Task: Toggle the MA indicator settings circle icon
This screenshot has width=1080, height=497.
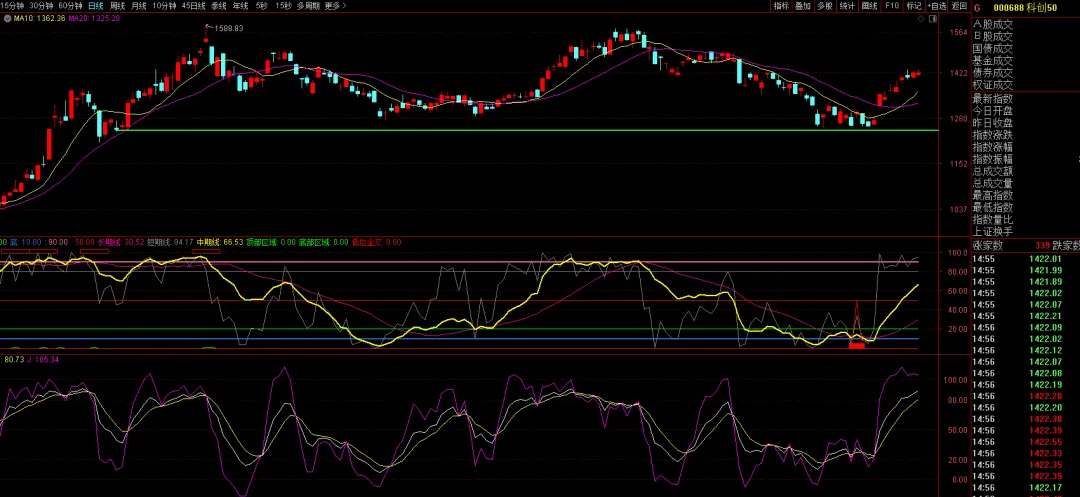Action: 8,18
